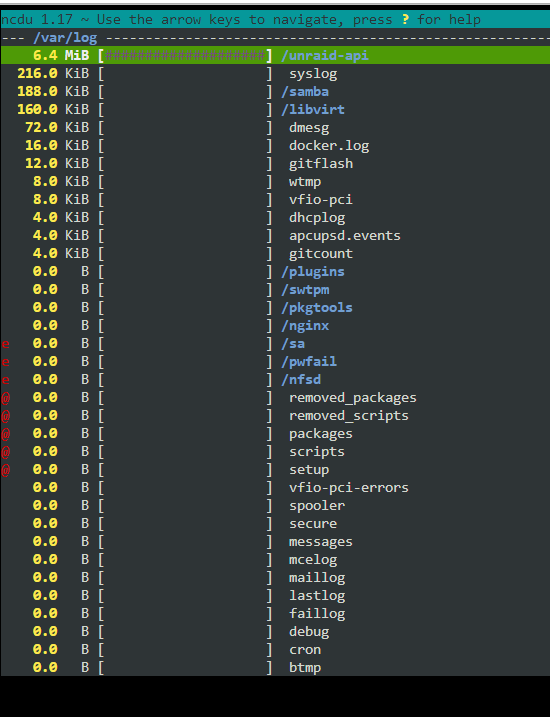
Task: Select the dmesg file entry
Action: coord(309,128)
